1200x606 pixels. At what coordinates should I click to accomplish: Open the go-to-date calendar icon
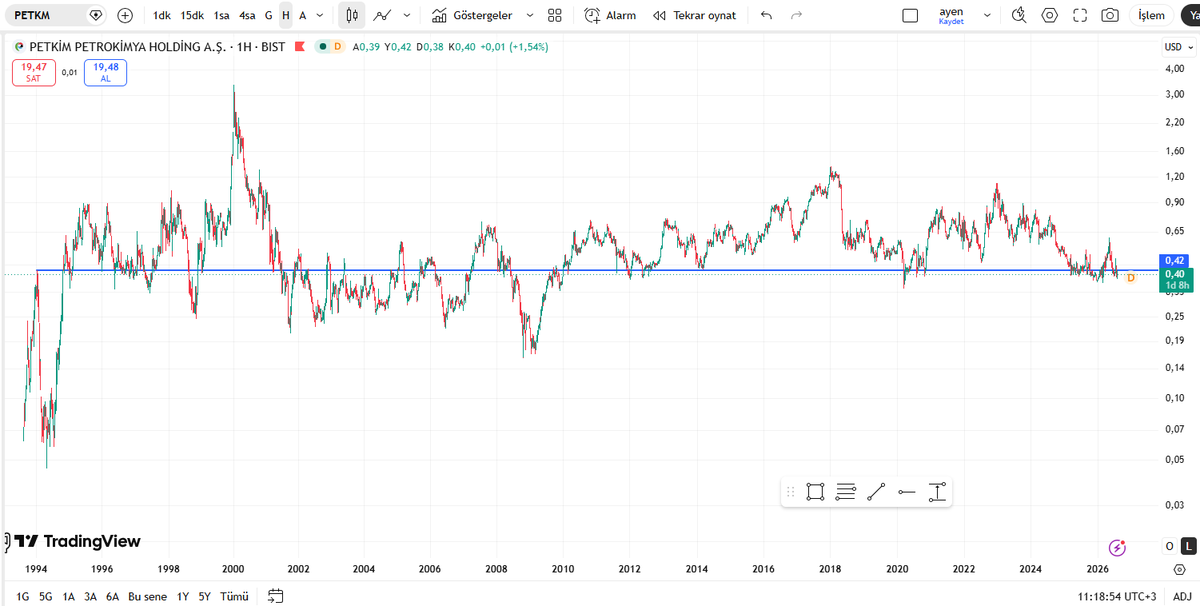click(276, 596)
